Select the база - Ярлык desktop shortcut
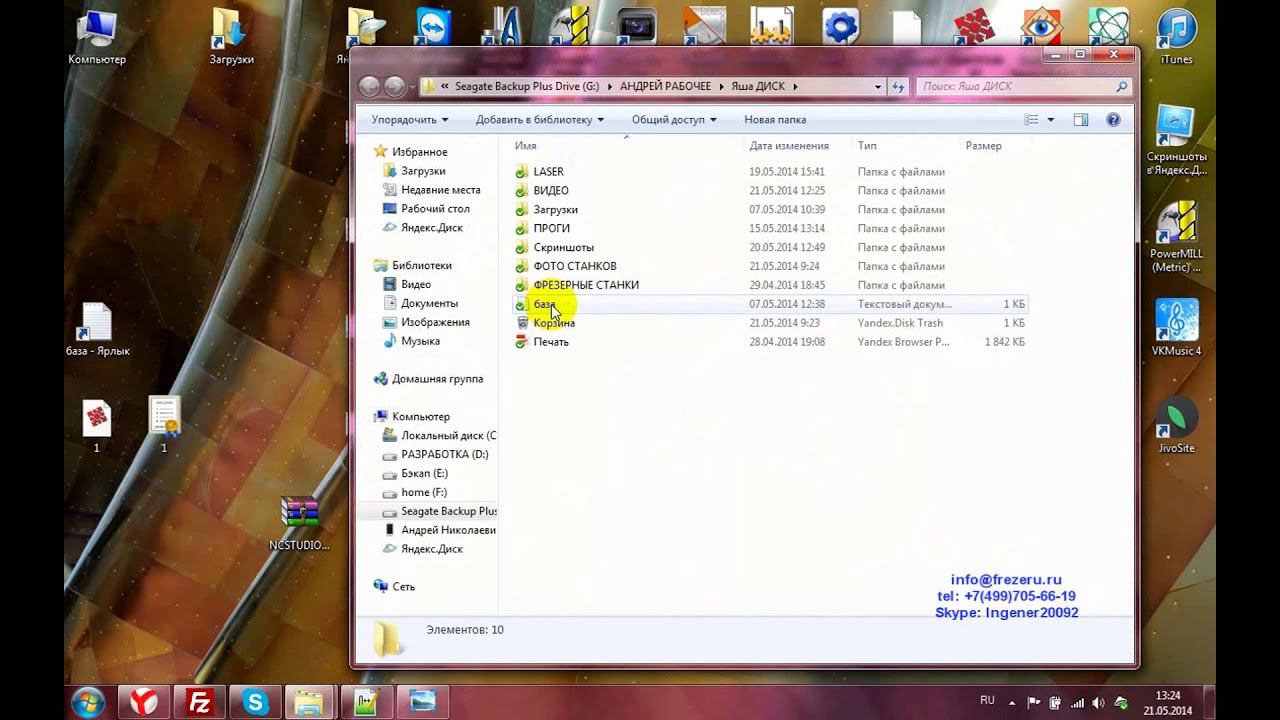 tap(97, 330)
